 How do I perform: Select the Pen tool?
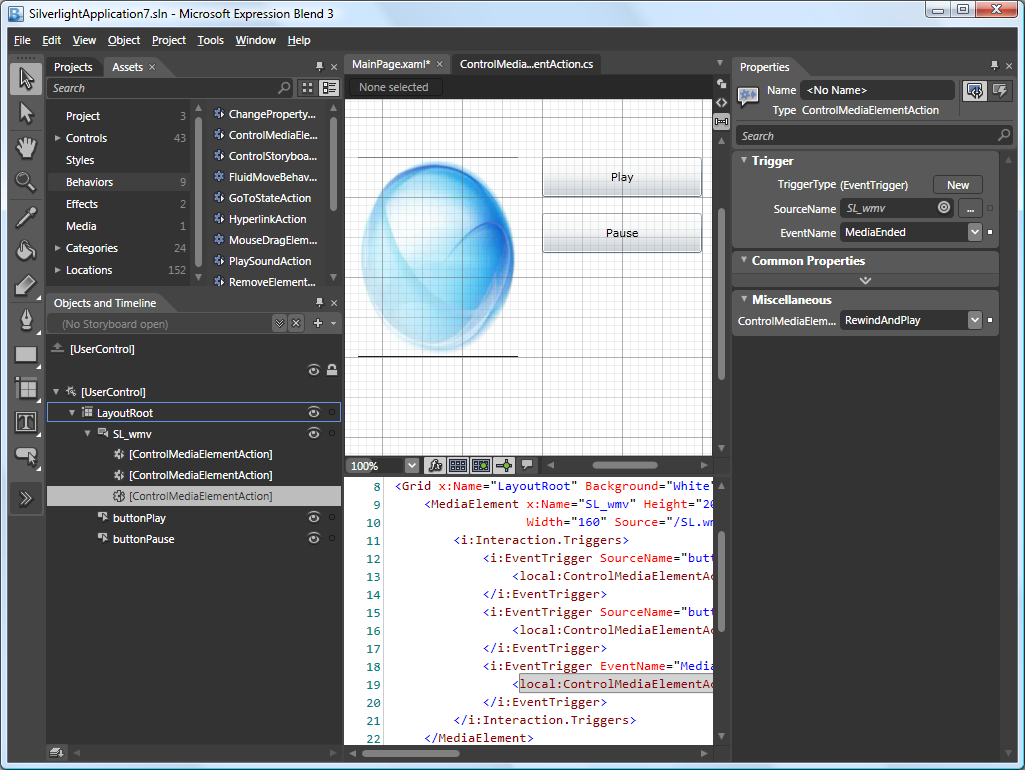tap(26, 319)
